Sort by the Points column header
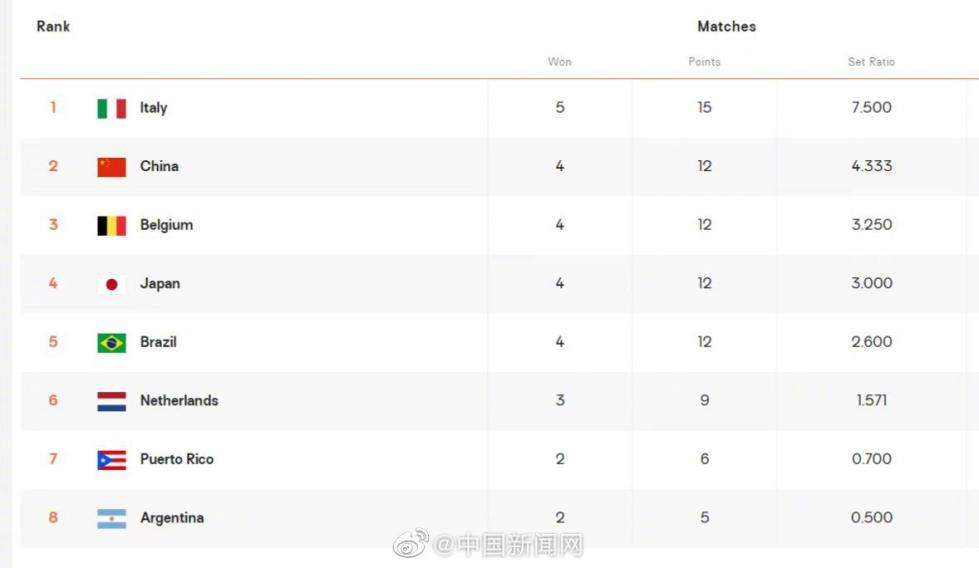 tap(704, 62)
